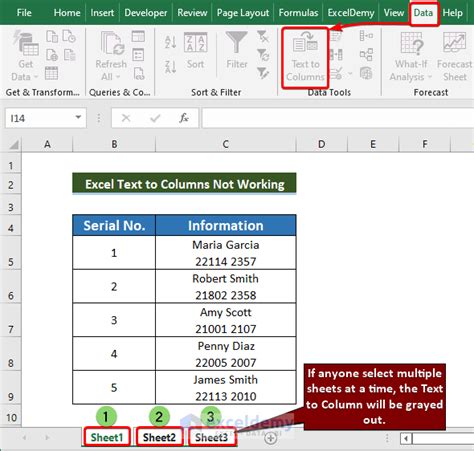Click the Name Box showing I14
The height and width of the screenshot is (451, 474).
(x=39, y=118)
